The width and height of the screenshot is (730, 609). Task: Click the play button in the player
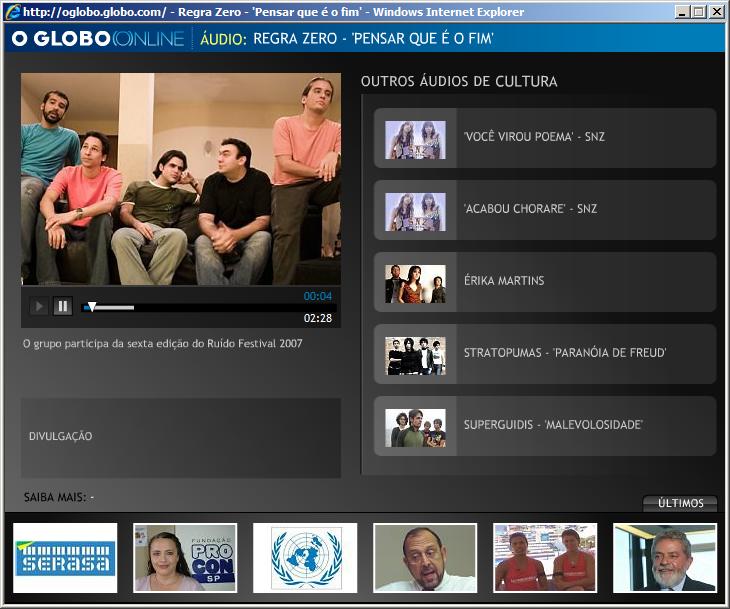[39, 306]
